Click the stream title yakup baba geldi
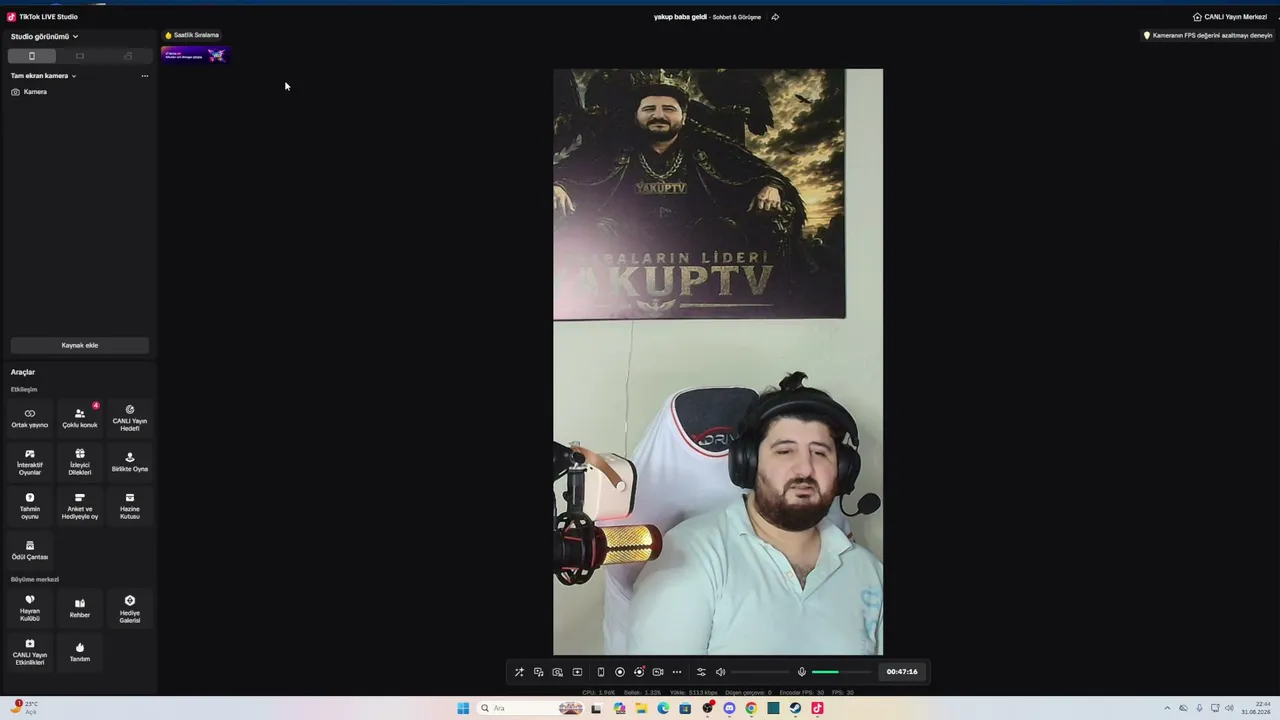Screen dimensions: 1280x720 (680, 17)
